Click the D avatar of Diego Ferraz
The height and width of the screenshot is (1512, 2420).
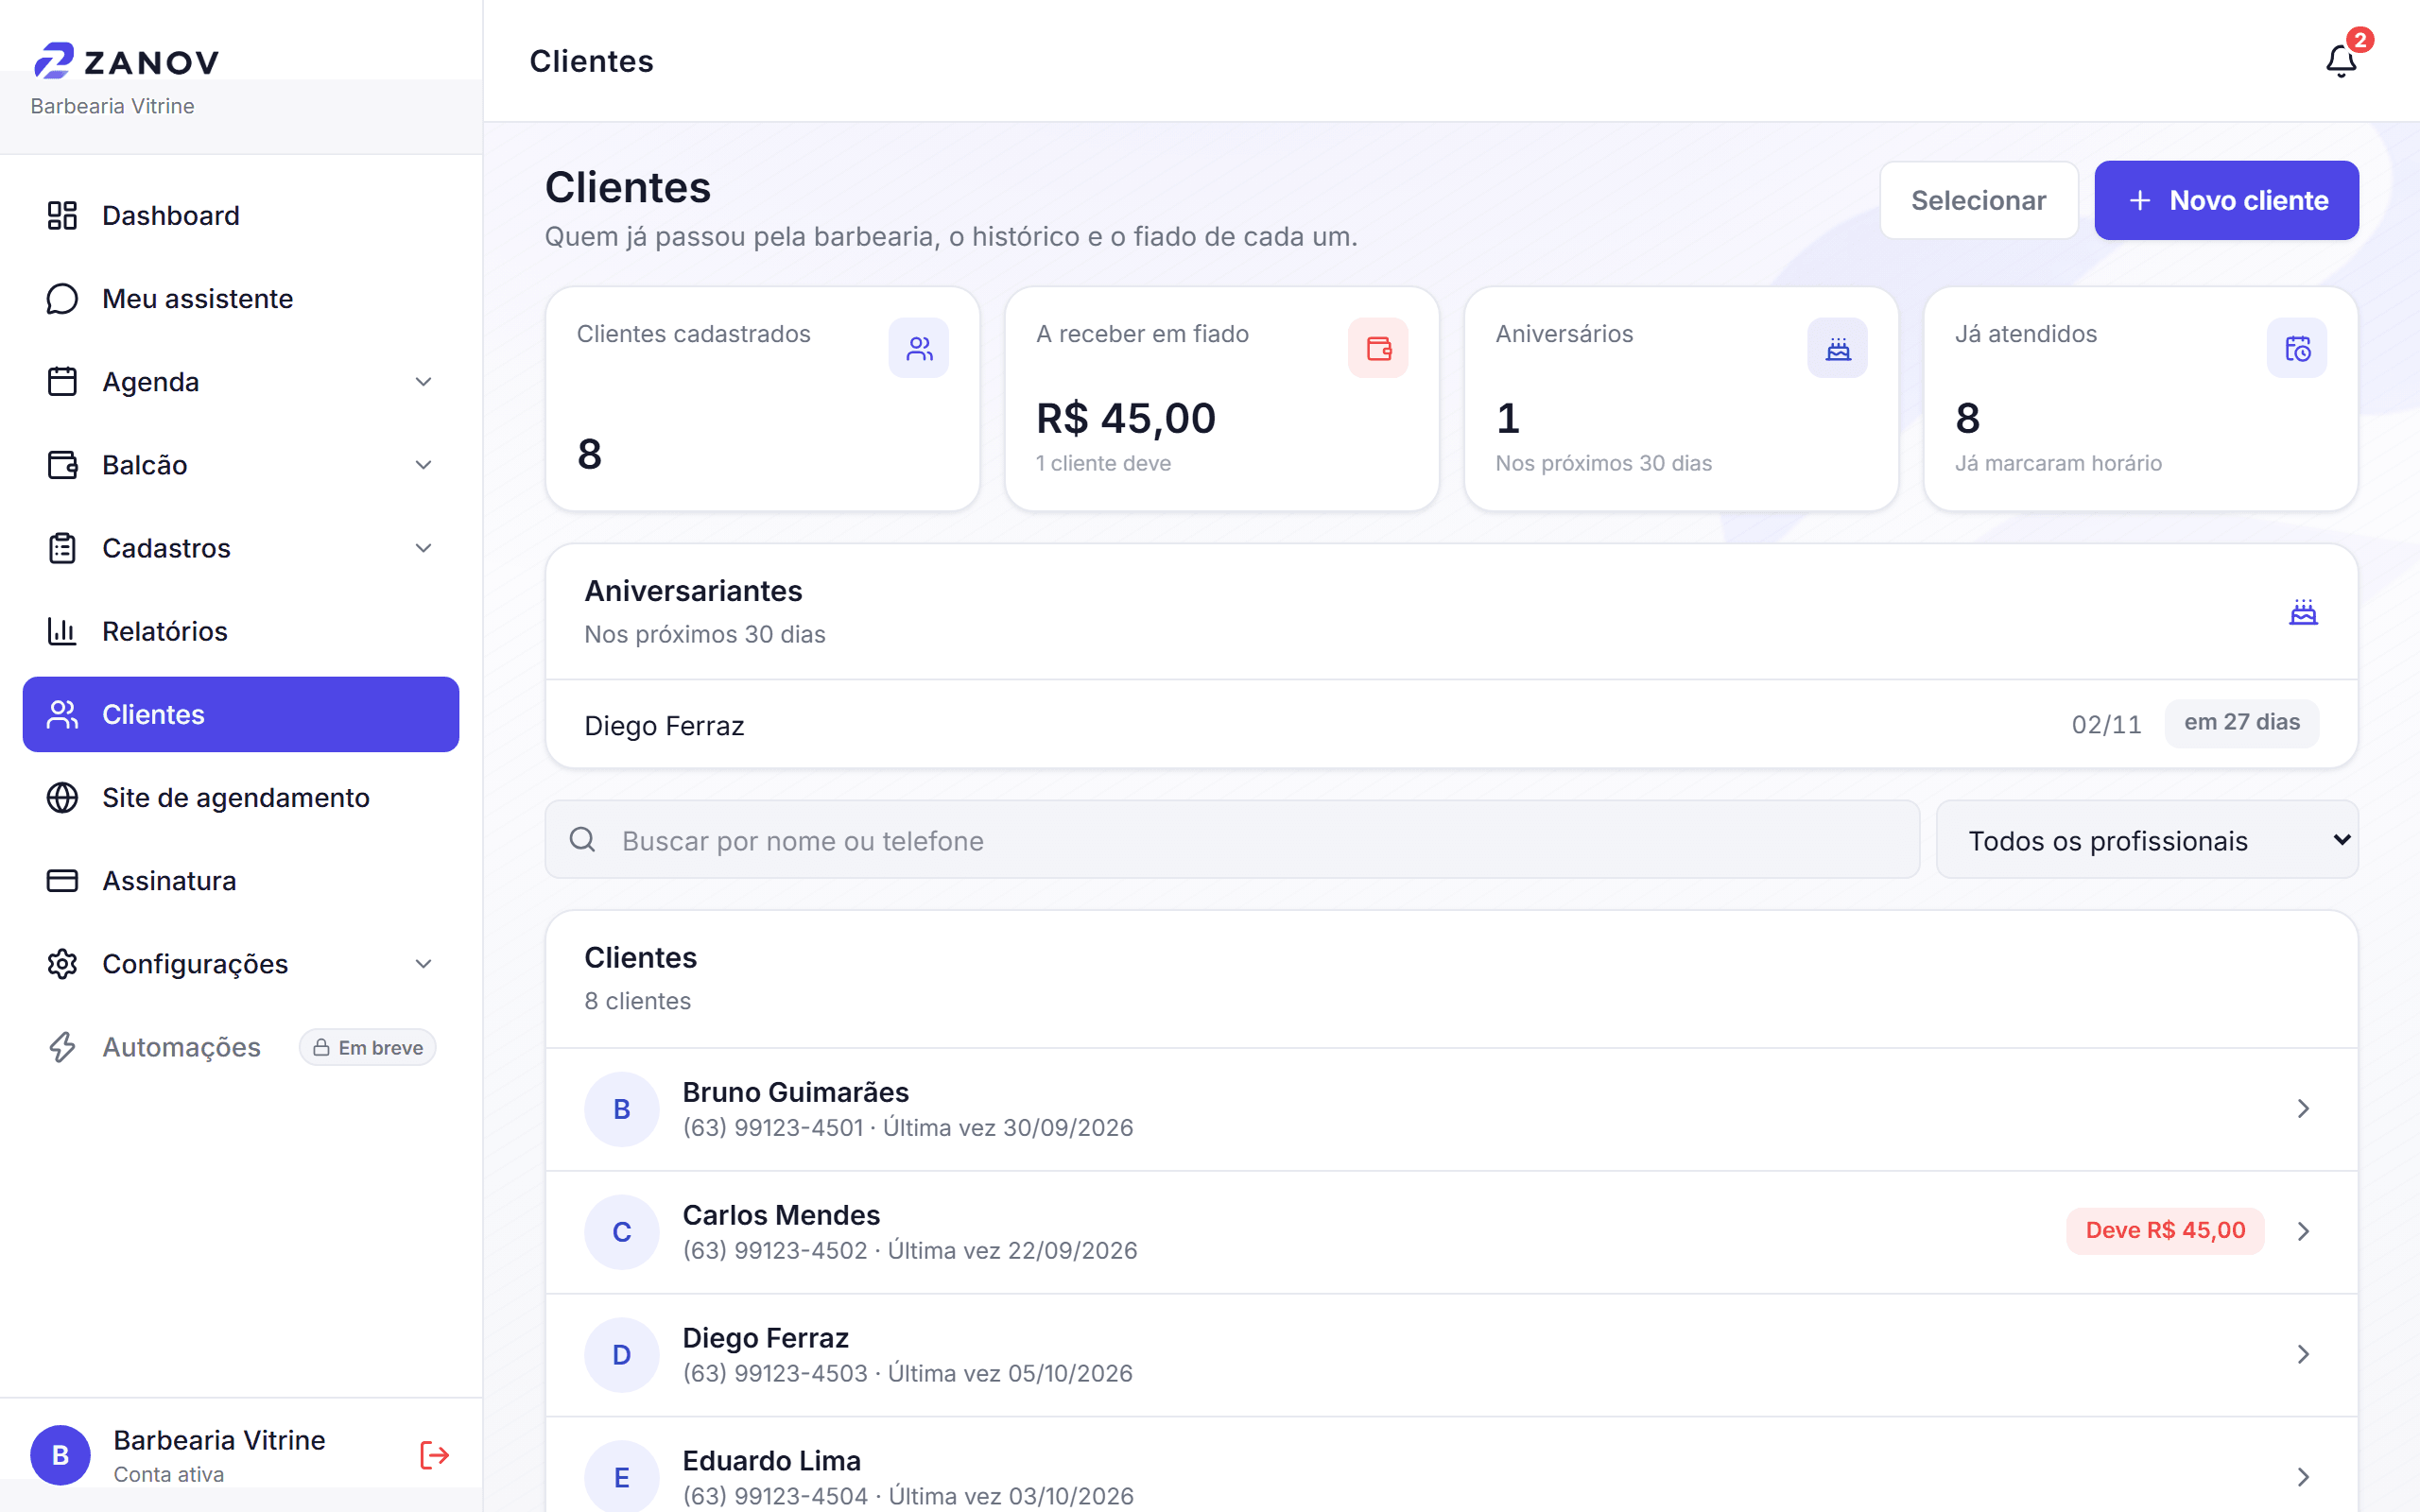[622, 1355]
